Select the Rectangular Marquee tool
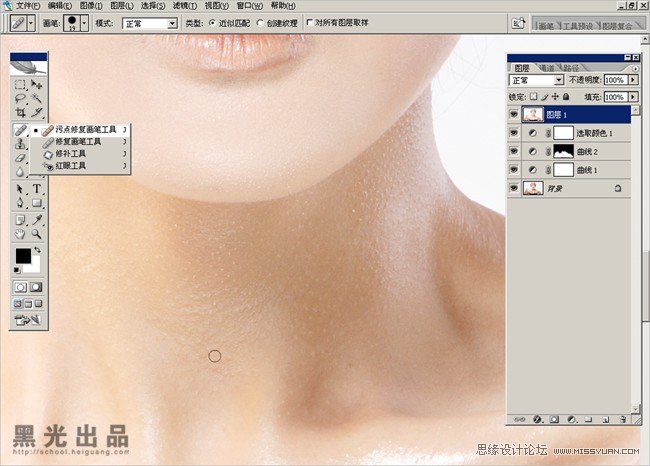 point(20,85)
